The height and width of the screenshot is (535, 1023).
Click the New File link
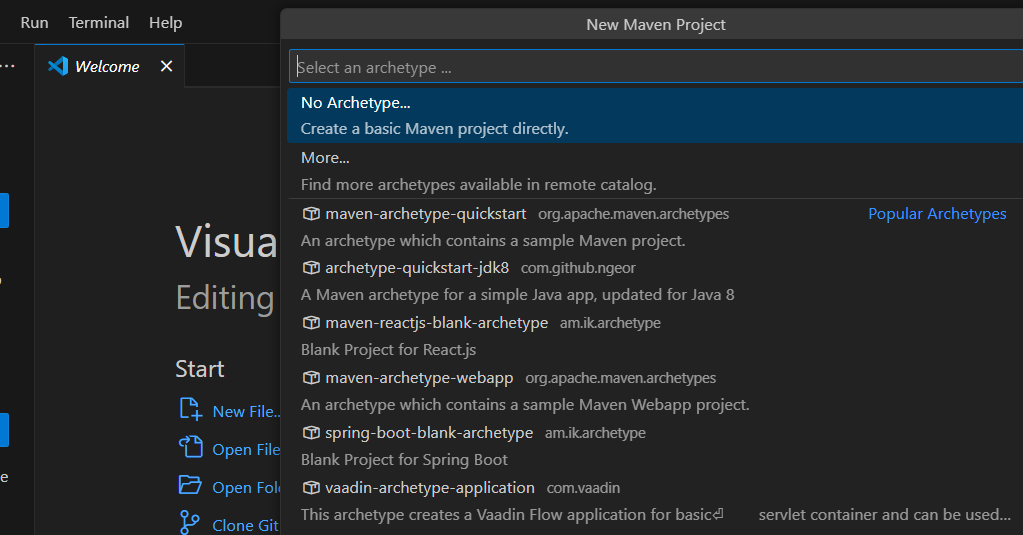246,411
